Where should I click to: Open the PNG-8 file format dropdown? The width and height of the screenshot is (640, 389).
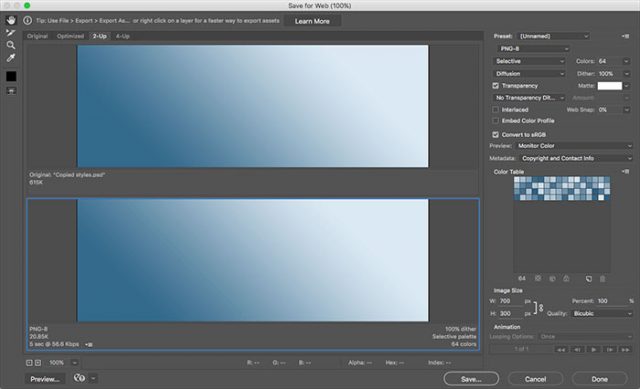point(533,49)
